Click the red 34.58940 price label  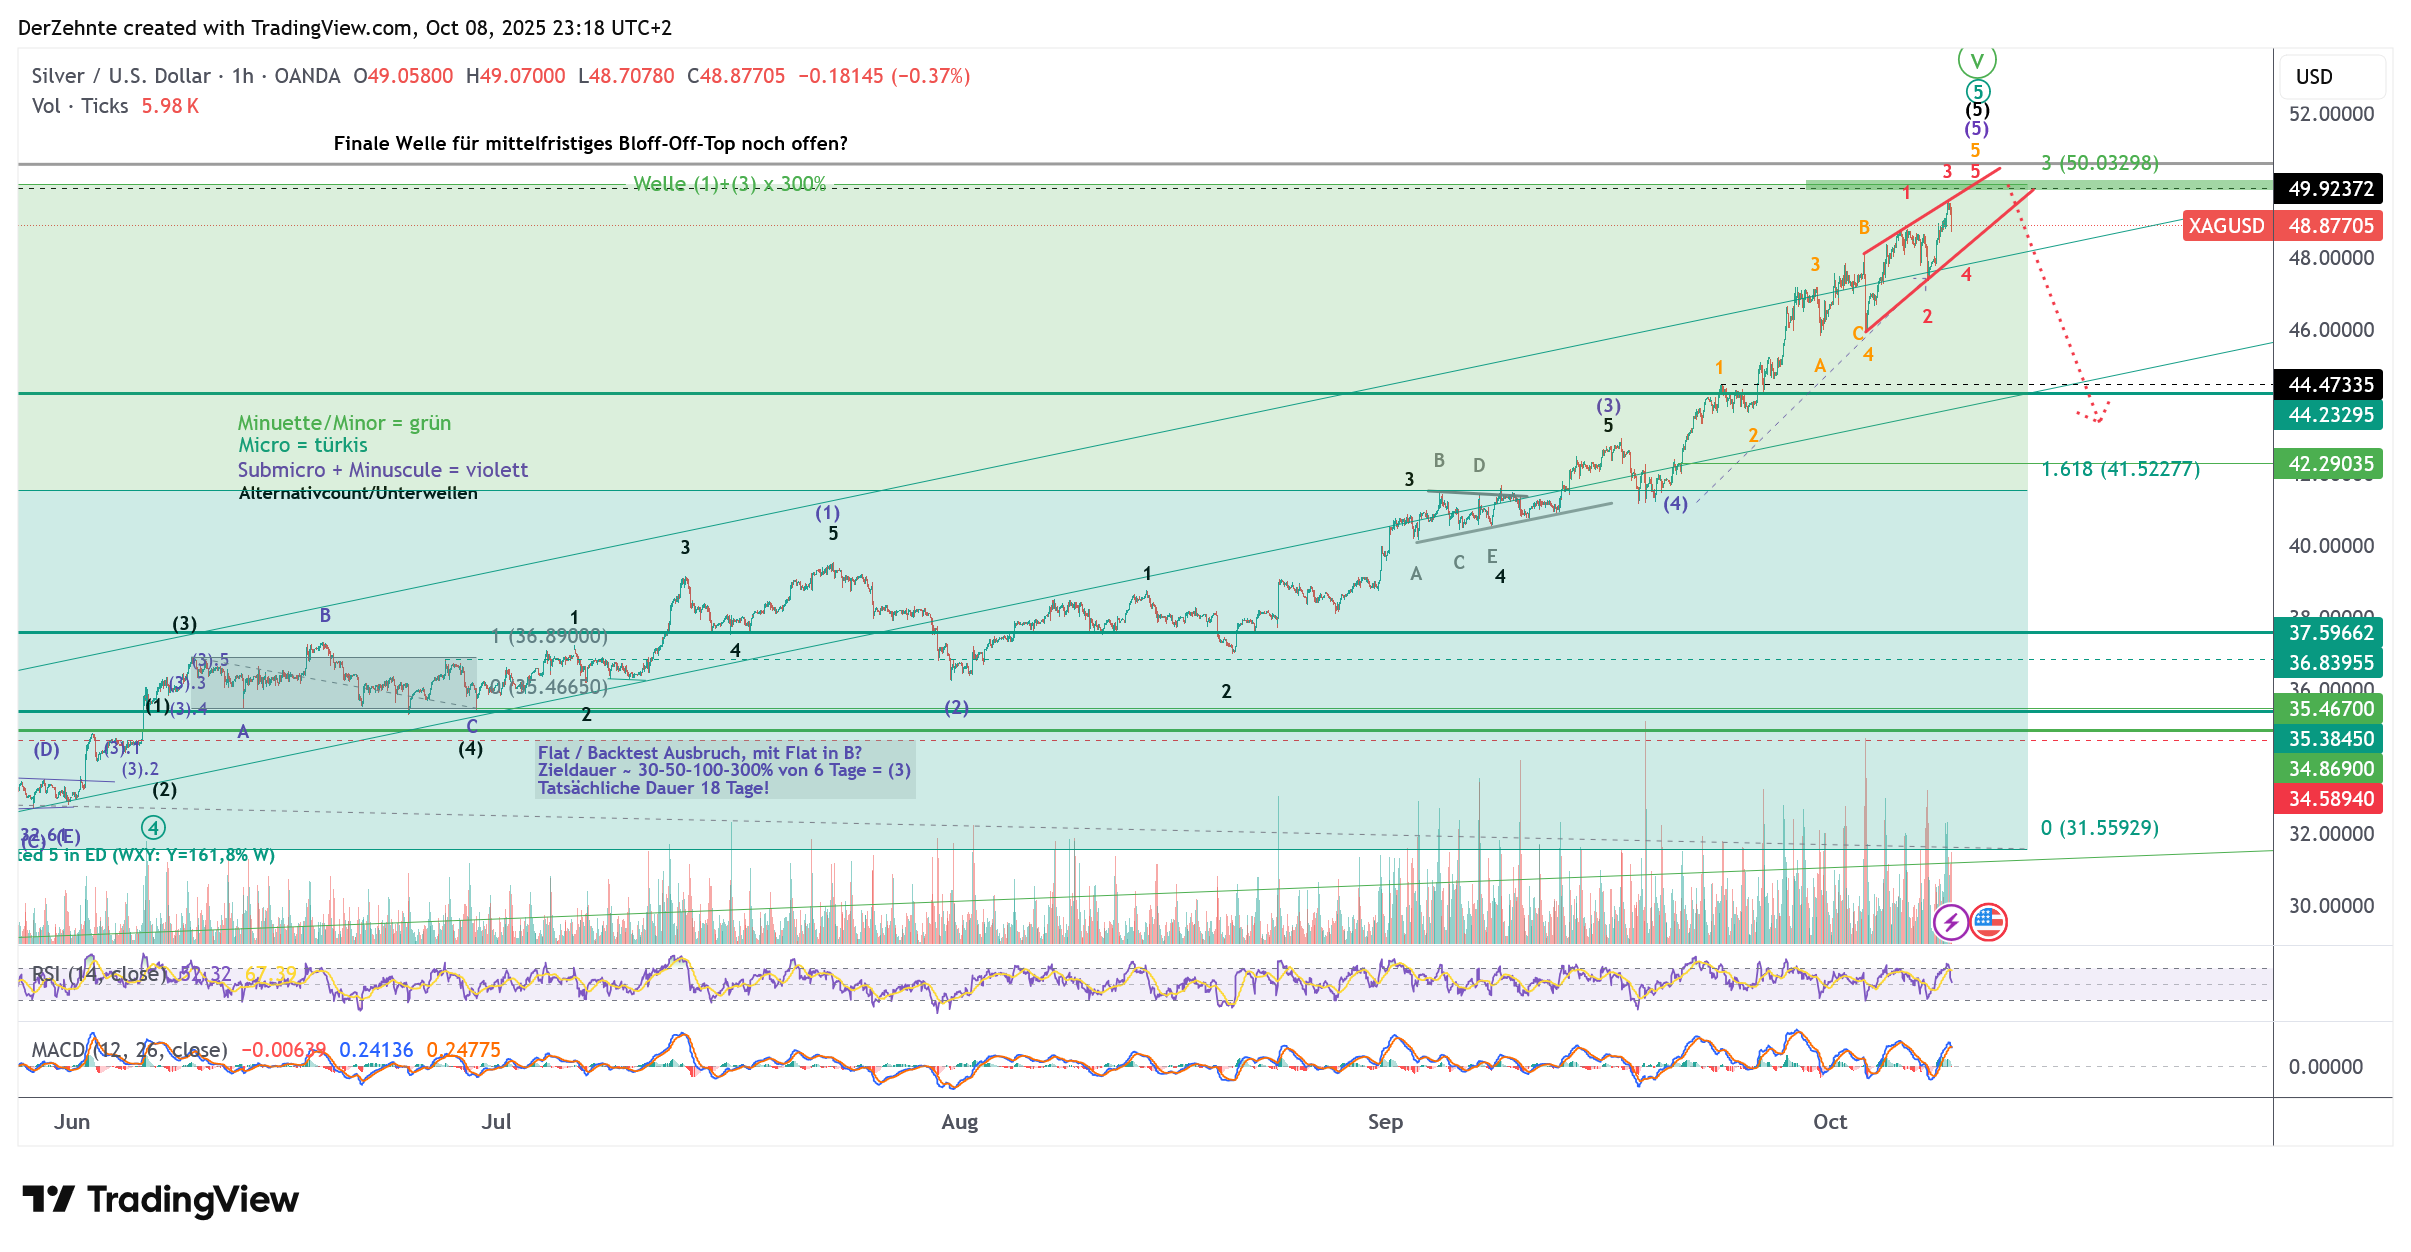[x=2330, y=799]
